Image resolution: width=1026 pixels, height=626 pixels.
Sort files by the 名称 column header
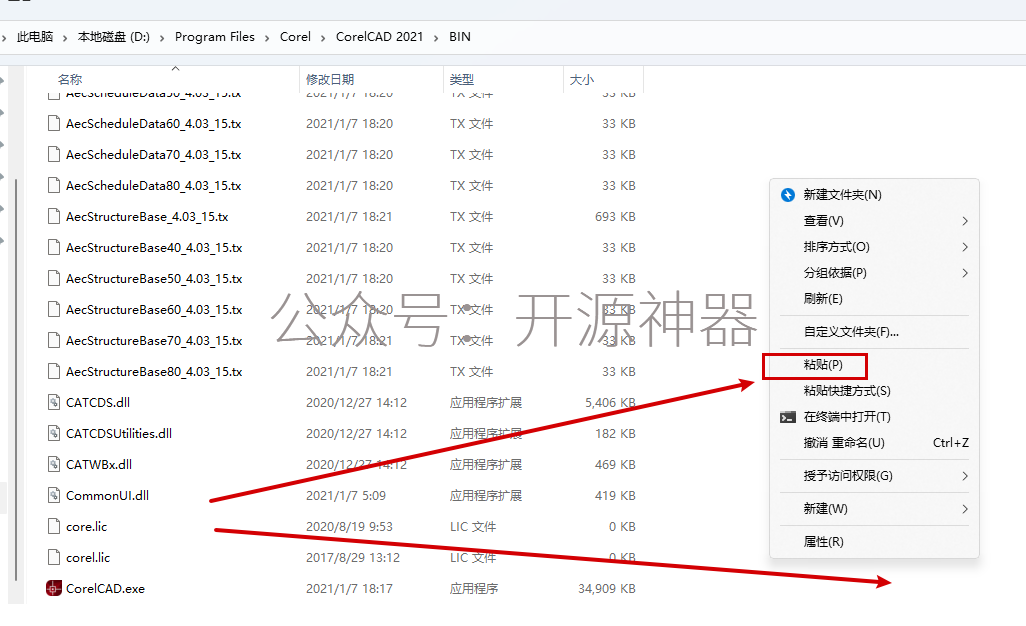click(x=70, y=79)
